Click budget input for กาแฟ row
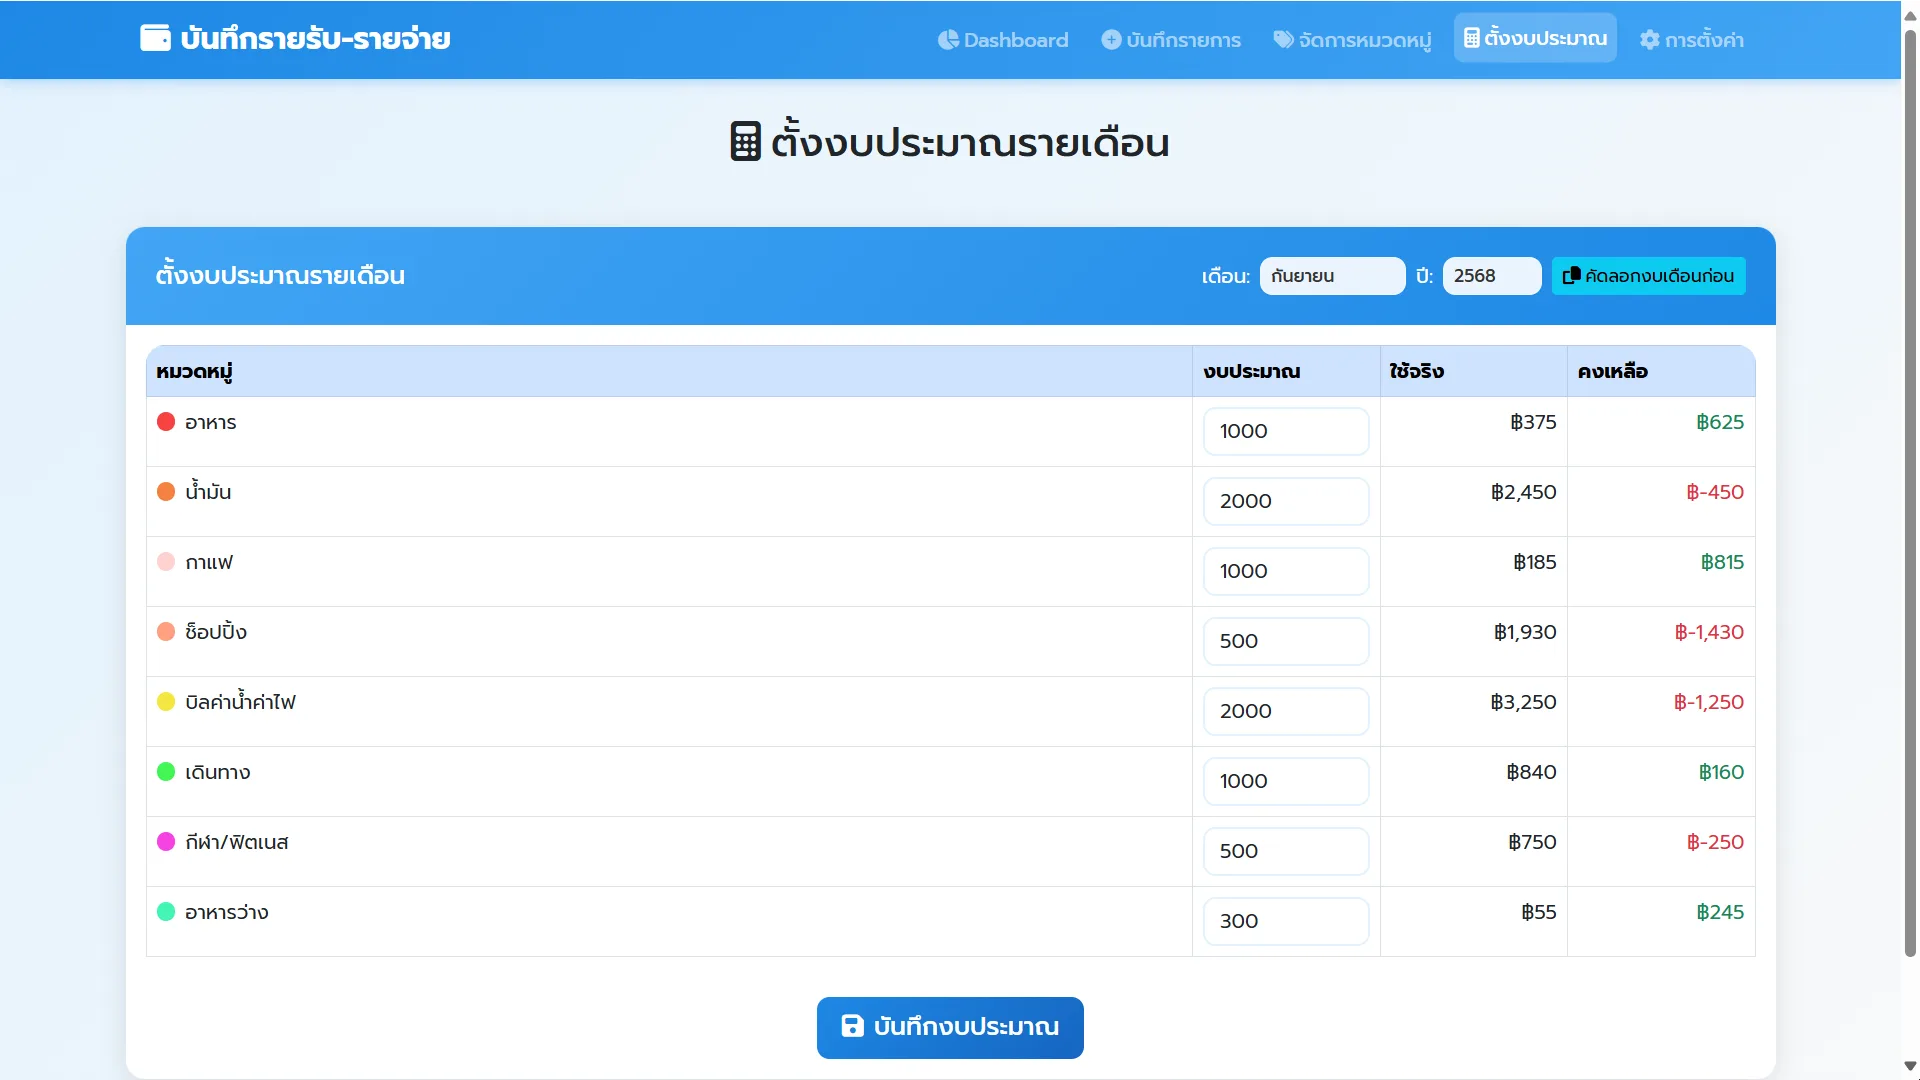 (1286, 571)
